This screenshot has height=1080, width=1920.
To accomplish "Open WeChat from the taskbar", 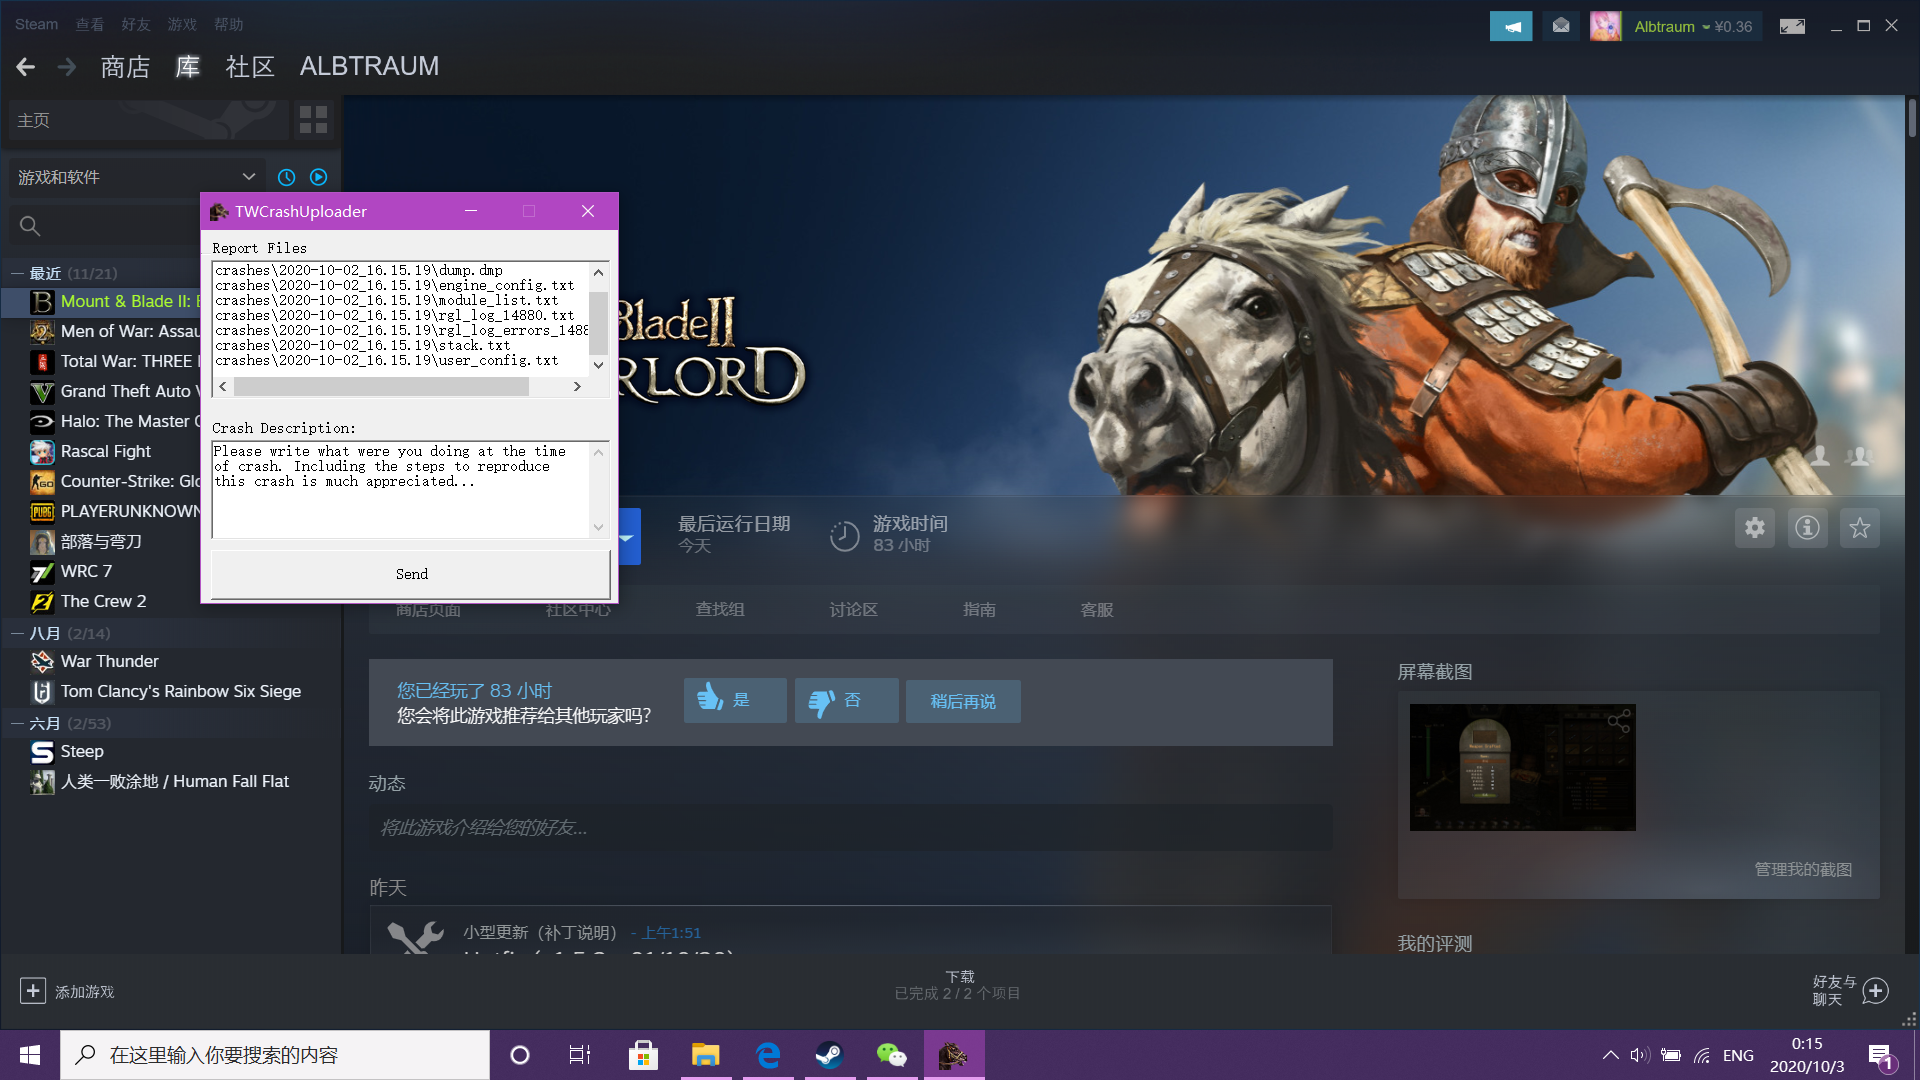I will 891,1055.
